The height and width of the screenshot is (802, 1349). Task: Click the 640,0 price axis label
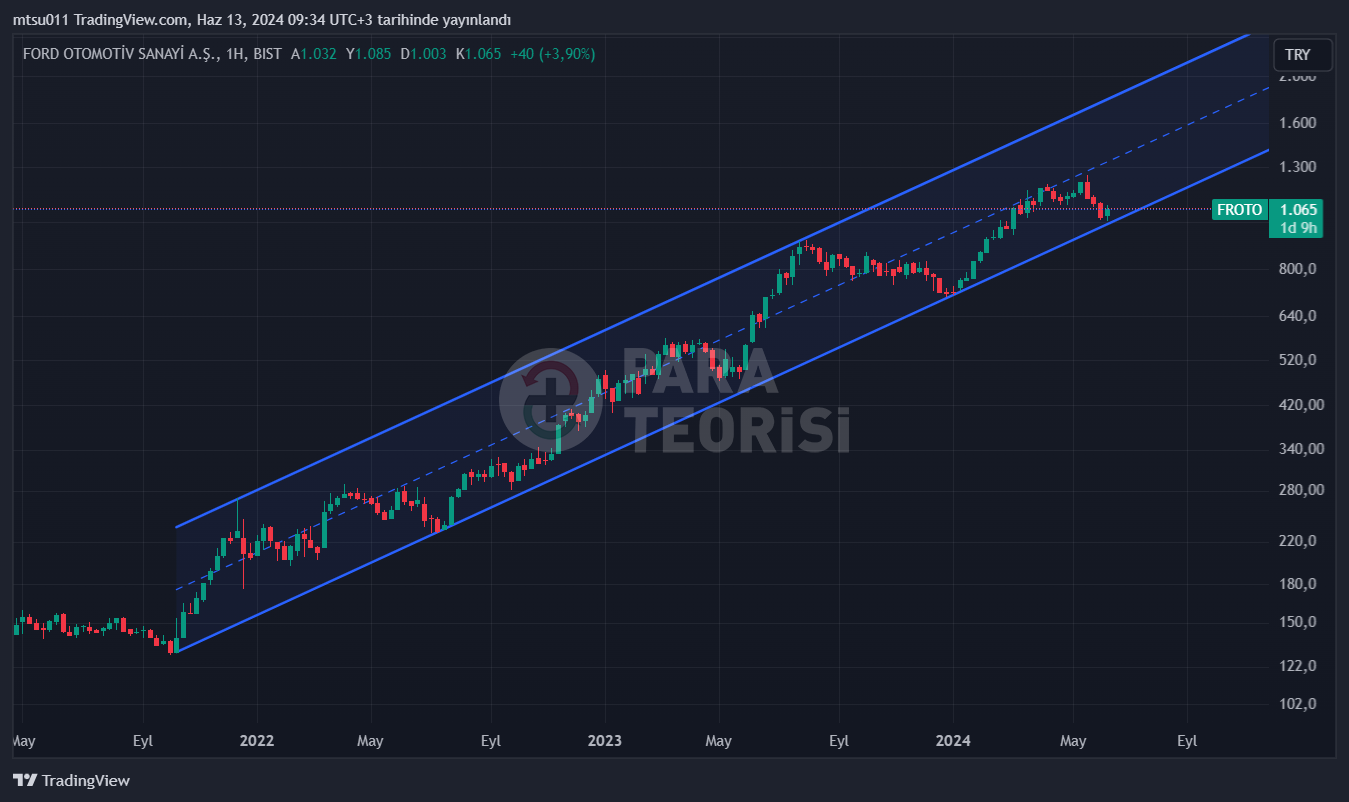tap(1296, 316)
